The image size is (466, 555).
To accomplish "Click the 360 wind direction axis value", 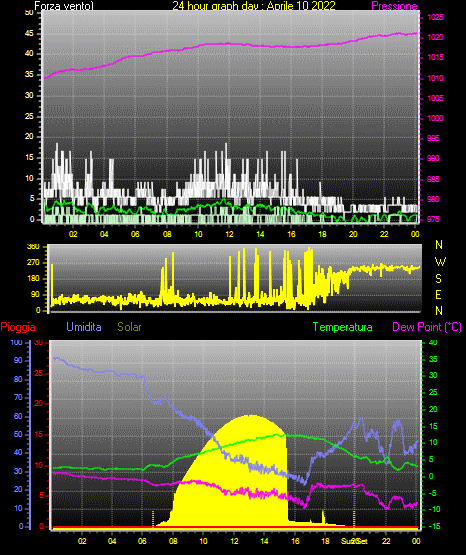I will [34, 247].
